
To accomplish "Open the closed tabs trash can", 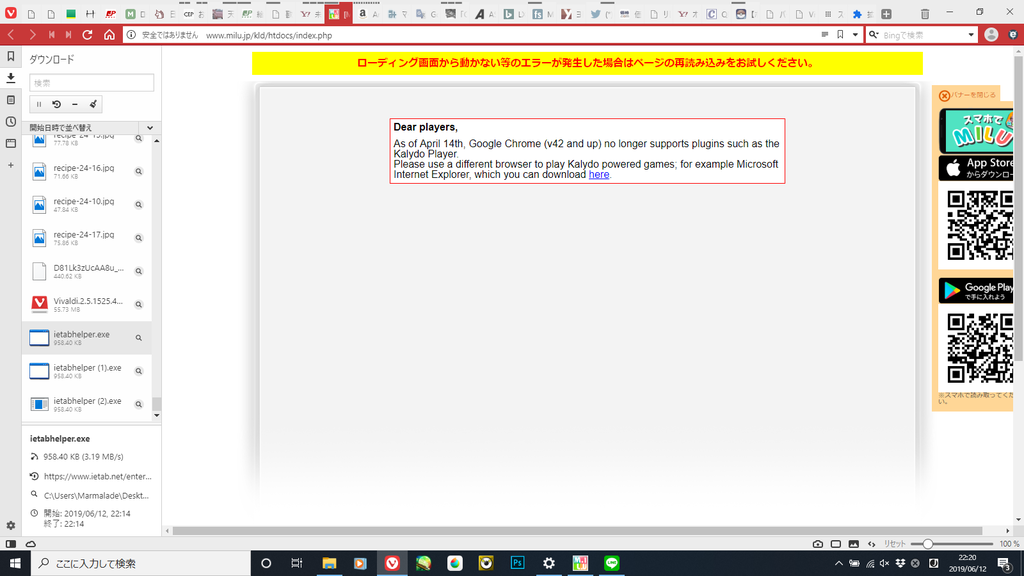I will pyautogui.click(x=924, y=14).
